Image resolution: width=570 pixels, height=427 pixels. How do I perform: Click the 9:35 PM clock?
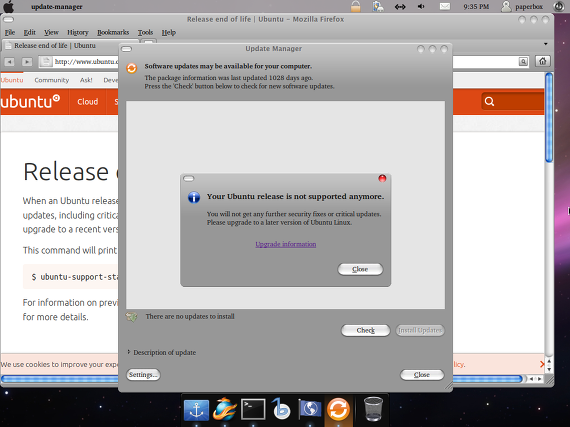[x=476, y=7]
